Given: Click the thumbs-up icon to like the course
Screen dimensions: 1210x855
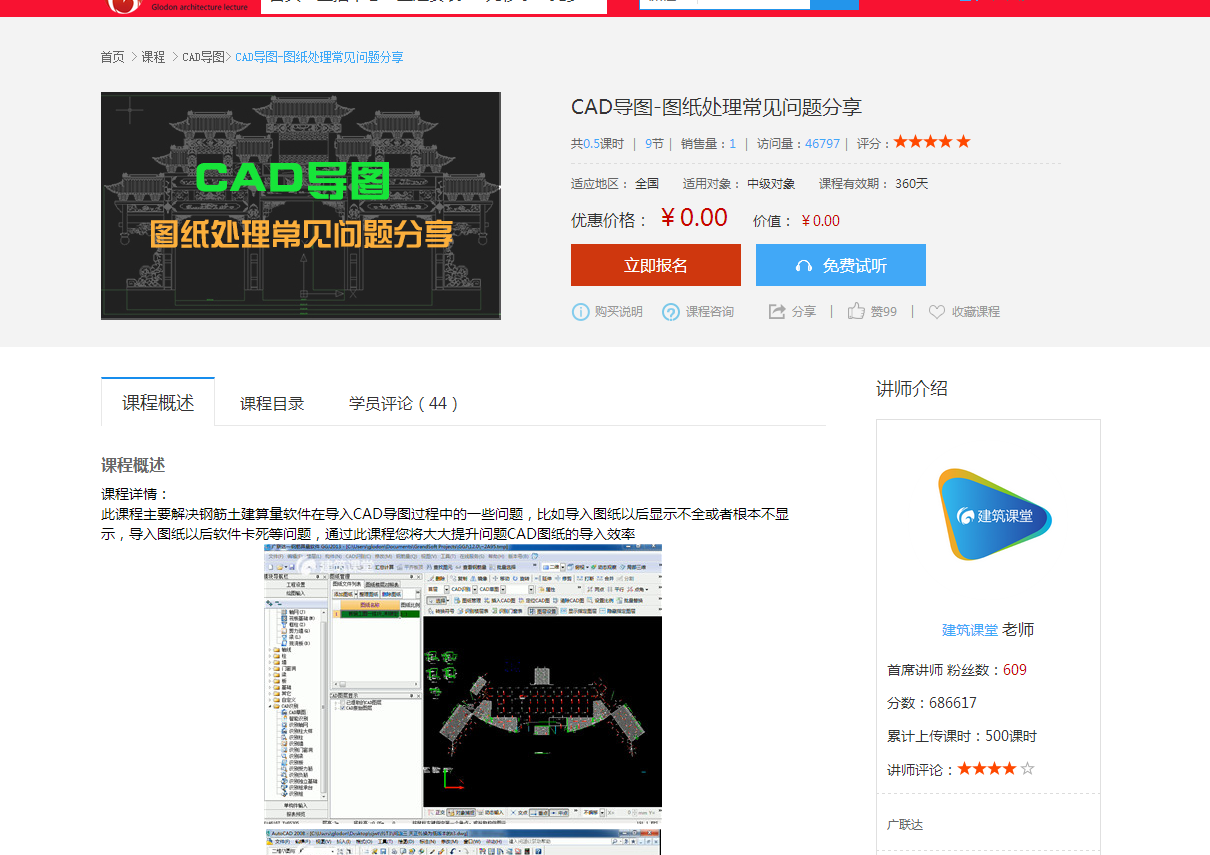Looking at the screenshot, I should tap(856, 311).
